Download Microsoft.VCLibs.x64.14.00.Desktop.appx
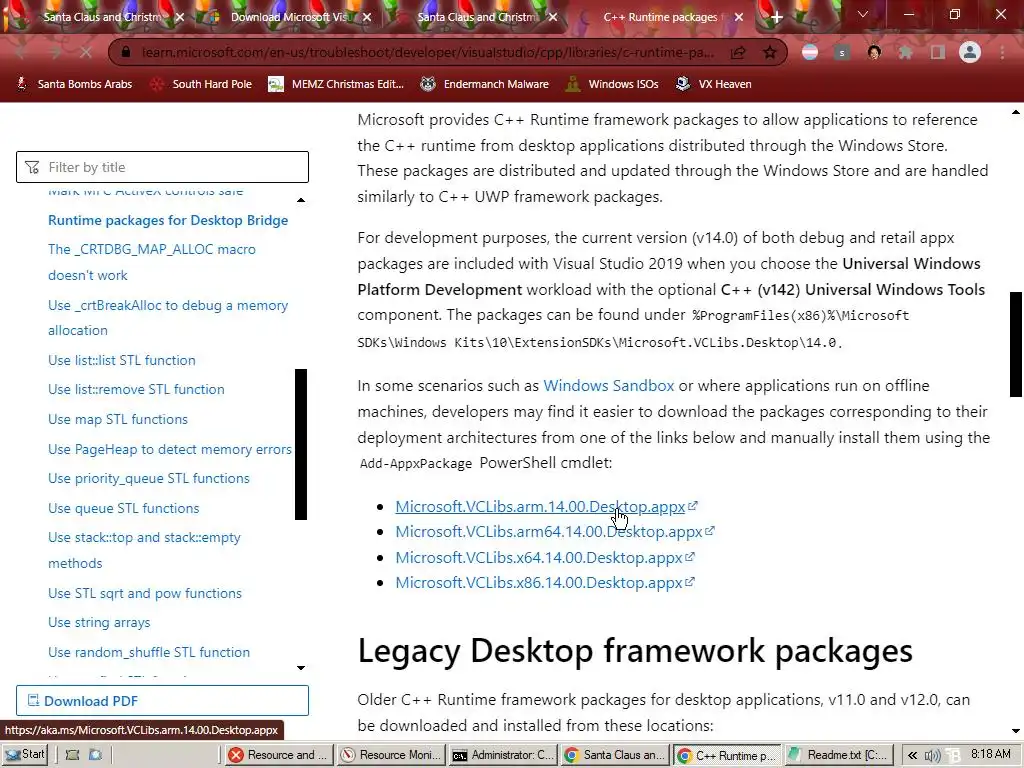Screen dimensions: 1024x768 pyautogui.click(x=545, y=557)
